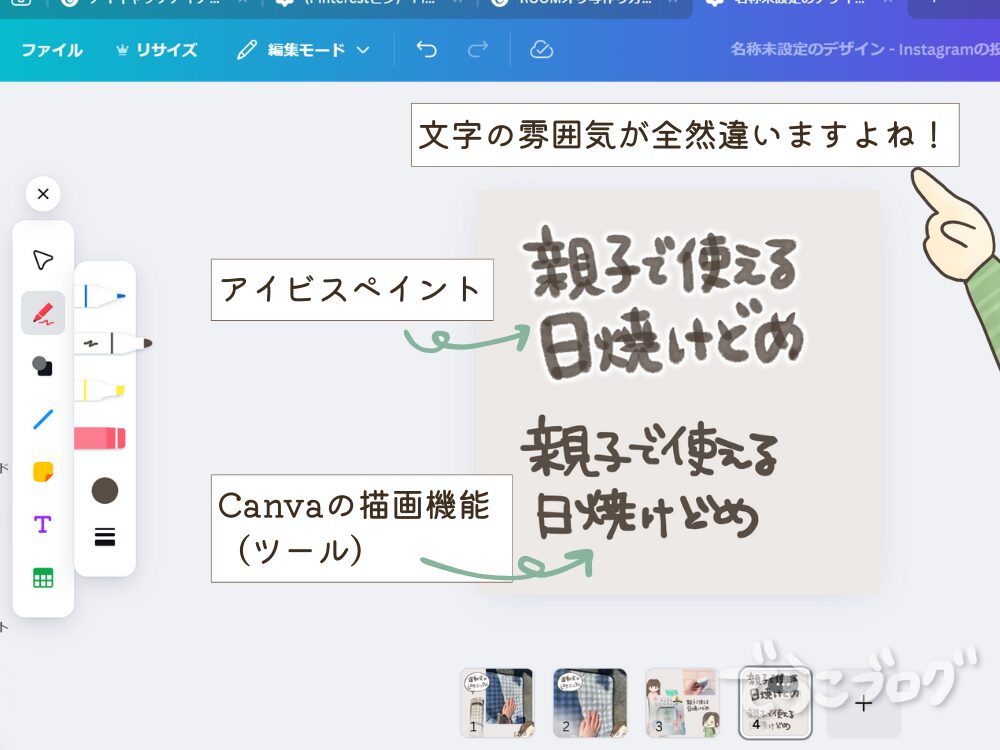Click the Canvaの描画機能 label text
The width and height of the screenshot is (1000, 750).
tap(354, 506)
